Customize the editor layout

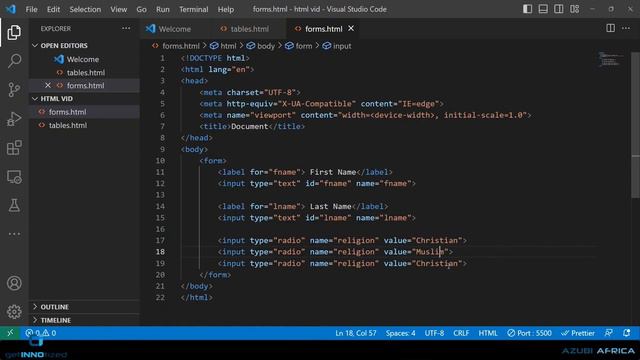point(574,9)
